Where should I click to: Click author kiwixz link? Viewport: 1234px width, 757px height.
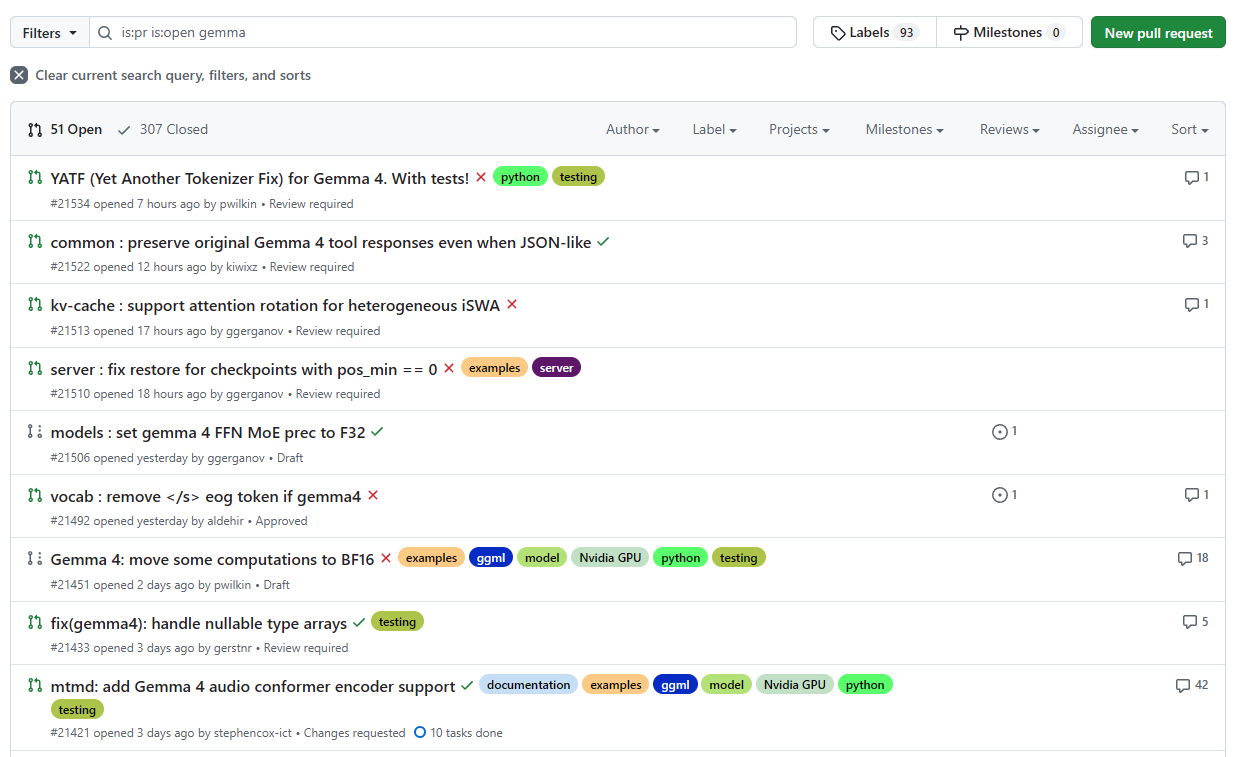click(241, 267)
